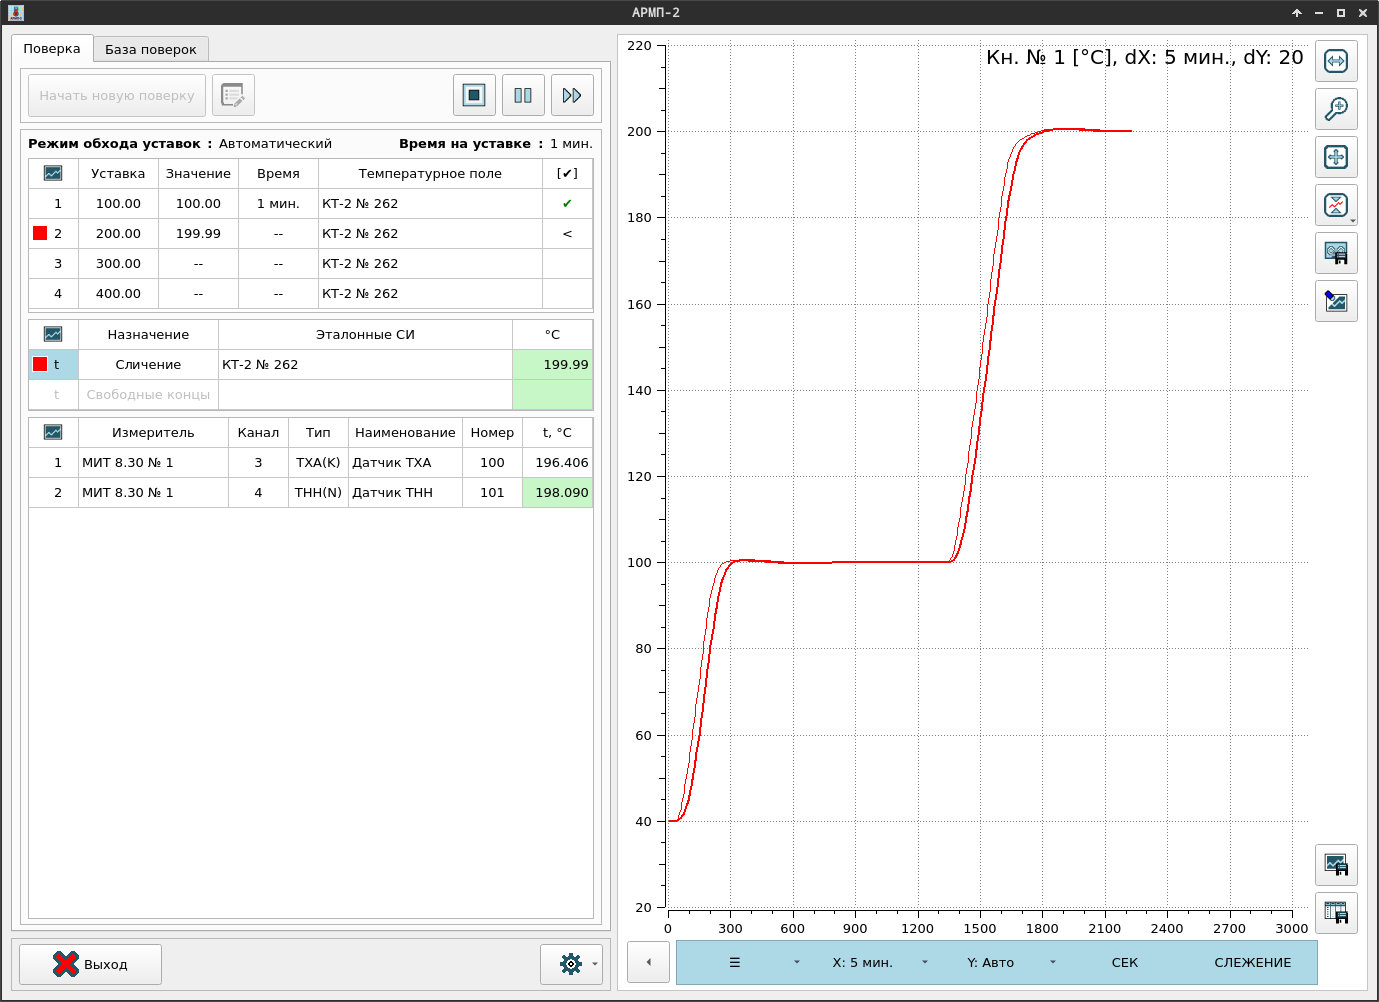Viewport: 1379px width, 1002px height.
Task: Select the Поверка tab
Action: point(52,48)
